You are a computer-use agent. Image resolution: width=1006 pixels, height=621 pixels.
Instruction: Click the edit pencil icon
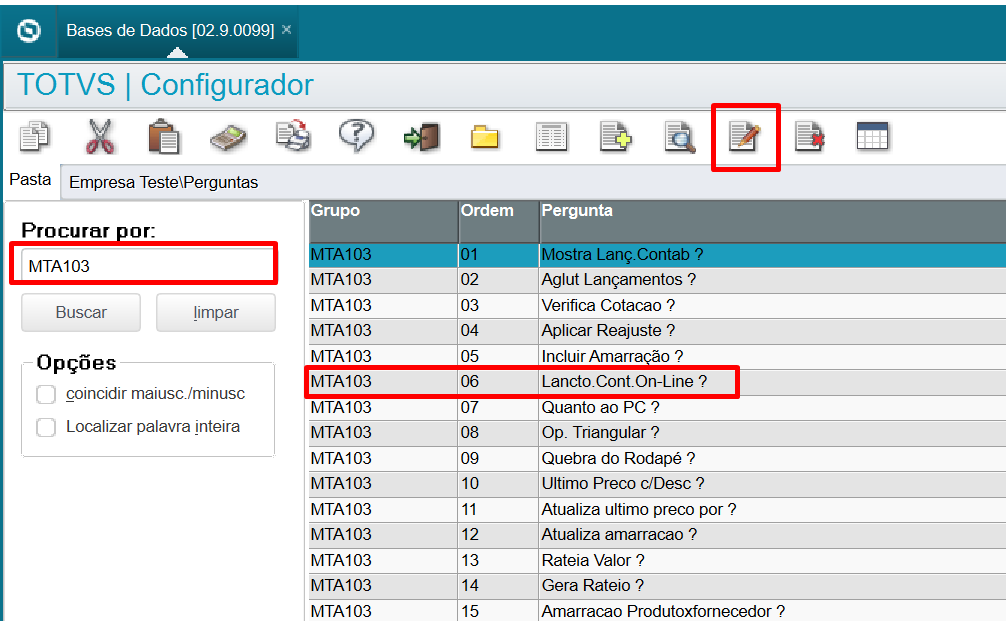pyautogui.click(x=745, y=137)
